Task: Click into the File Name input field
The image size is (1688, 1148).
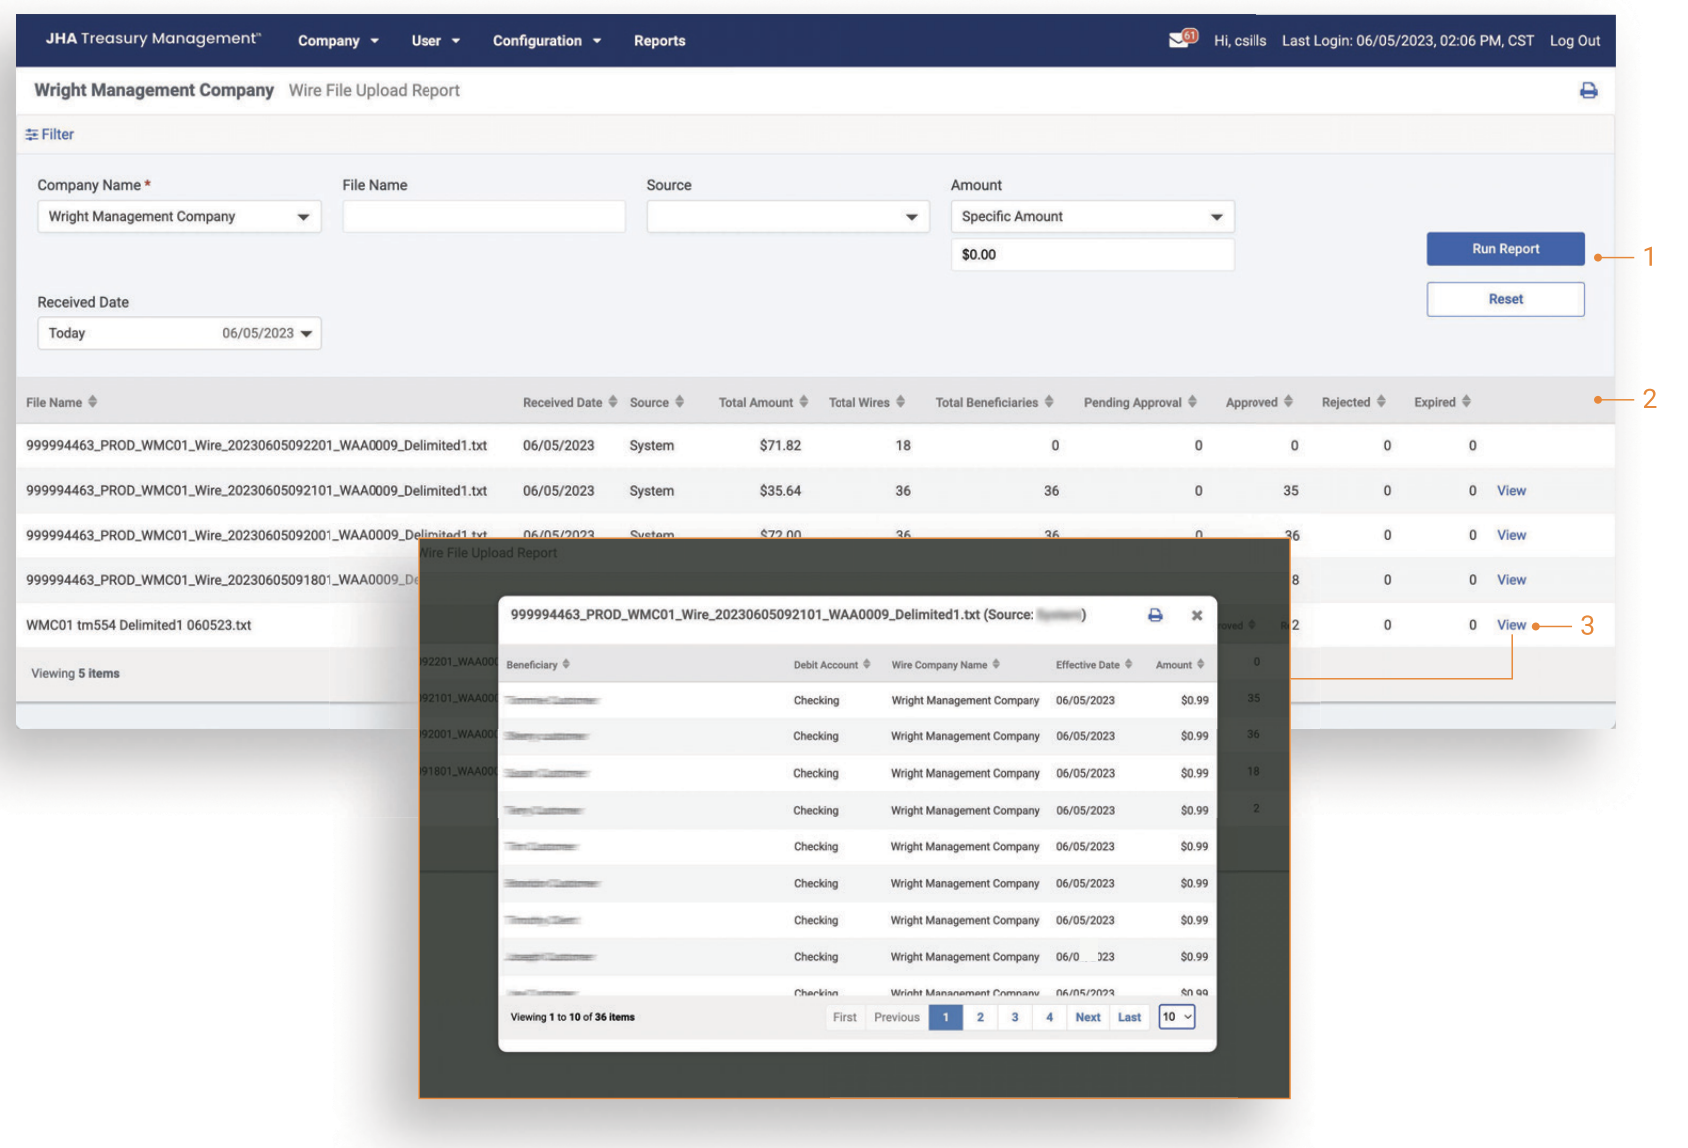Action: pyautogui.click(x=483, y=217)
